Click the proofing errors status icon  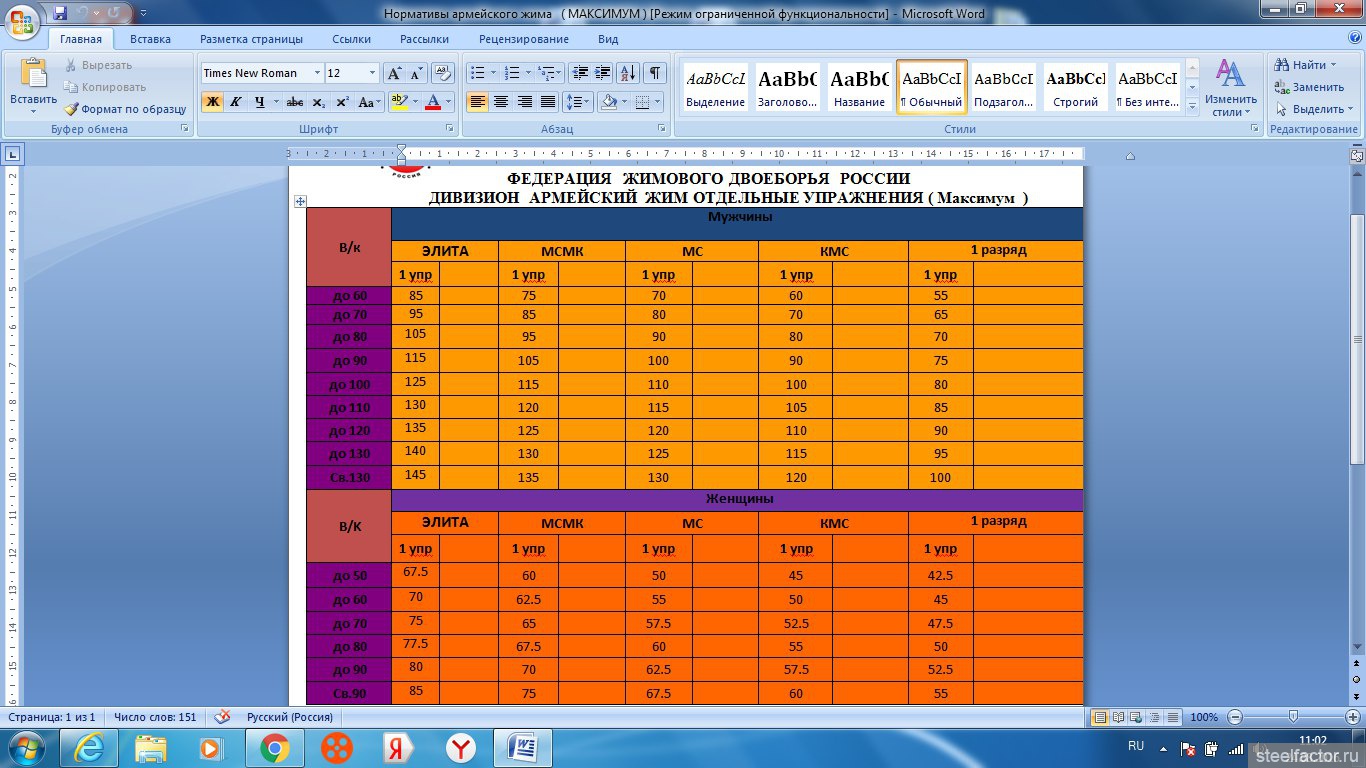click(223, 717)
